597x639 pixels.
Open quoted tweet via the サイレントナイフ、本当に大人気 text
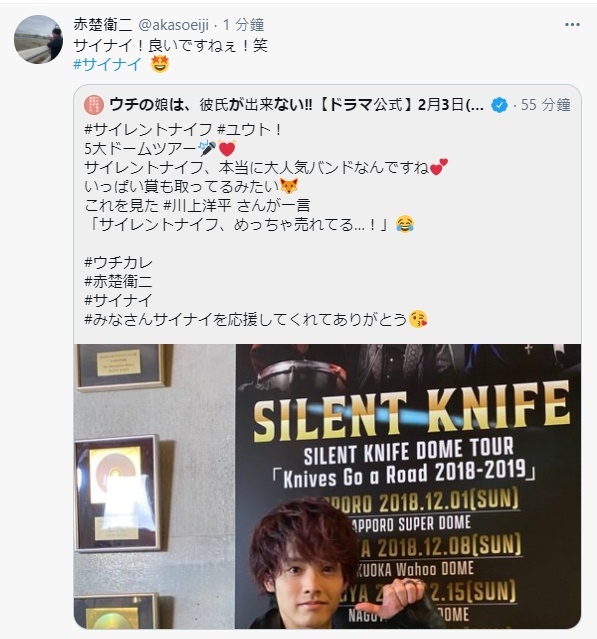tap(256, 167)
